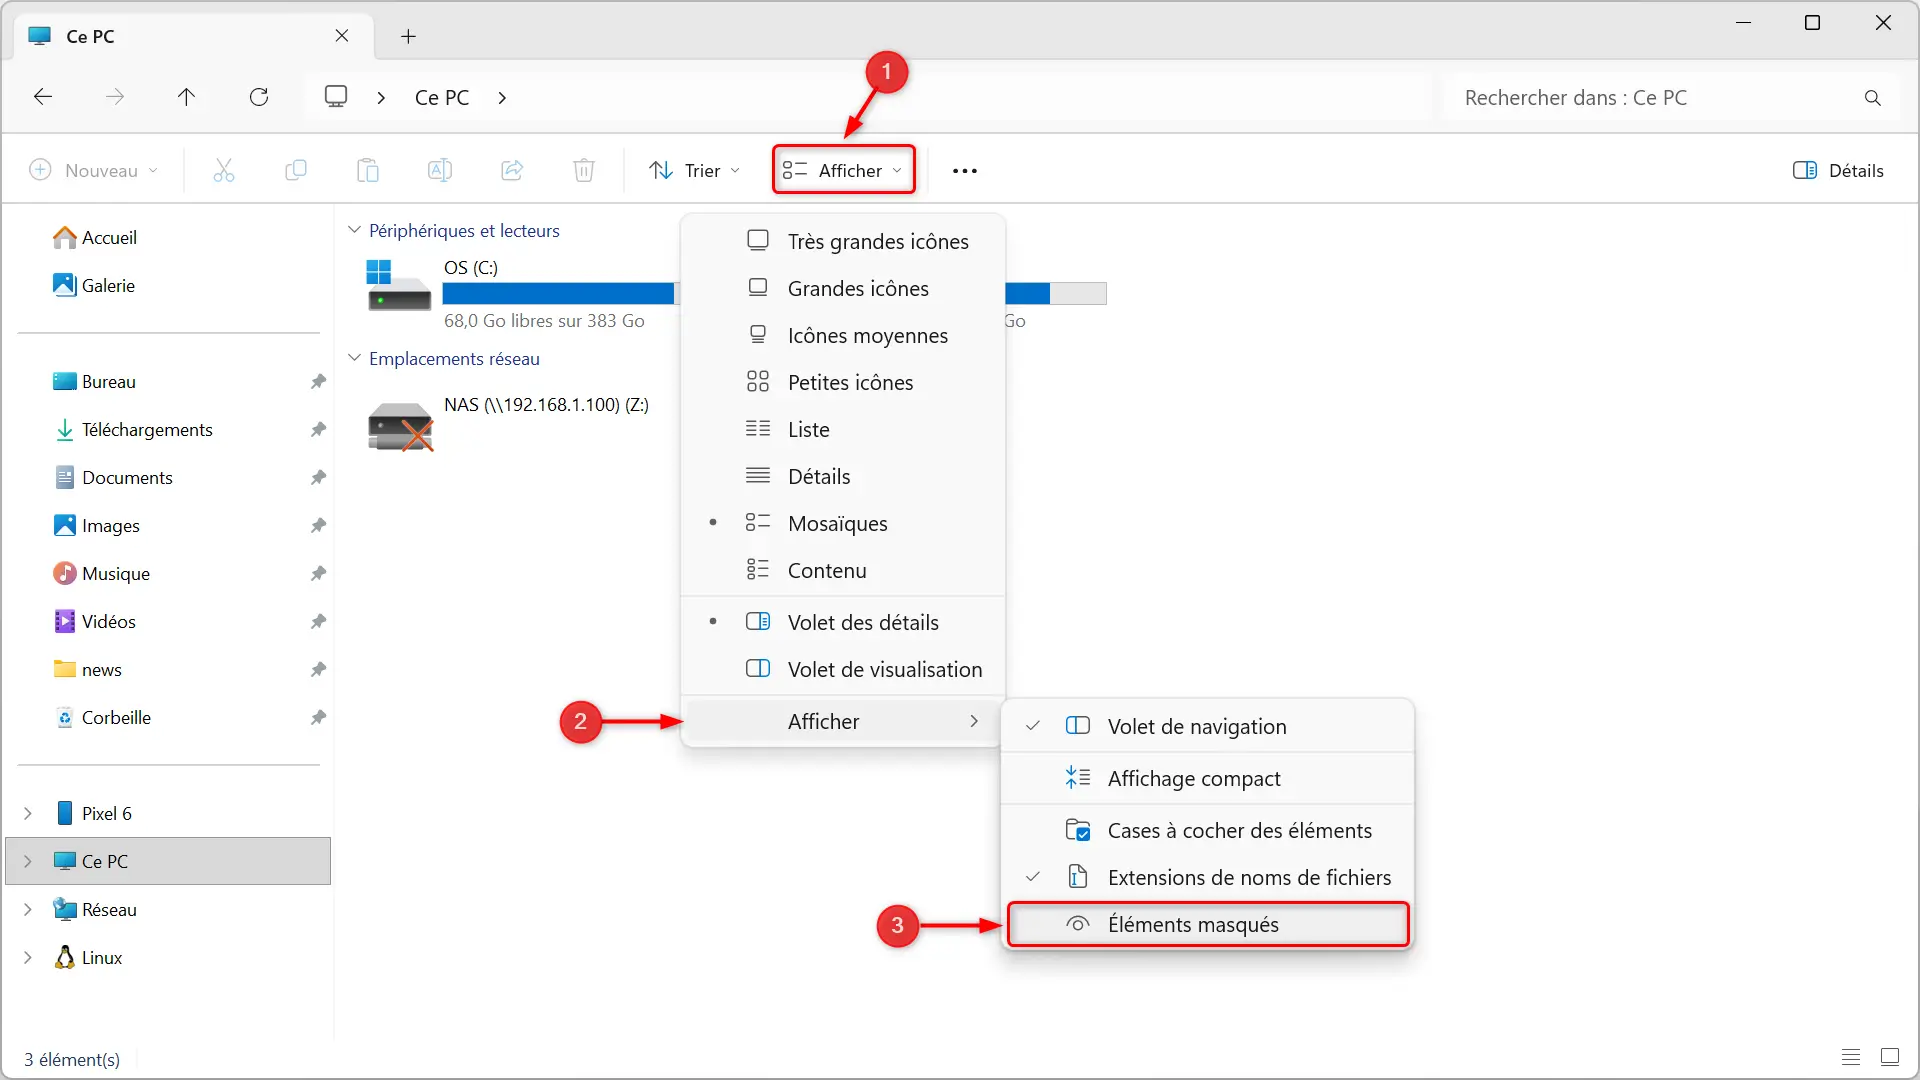Select the OS (C:) drive icon

coord(399,286)
